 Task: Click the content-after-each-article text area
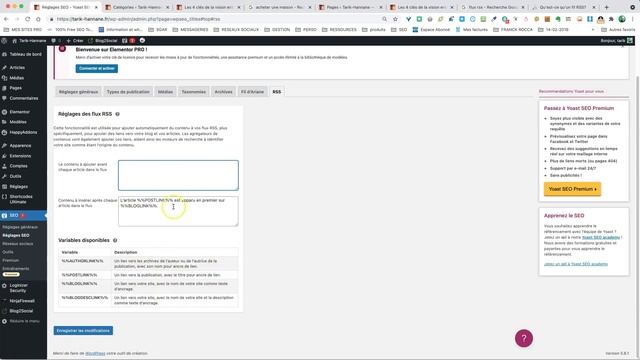click(178, 211)
